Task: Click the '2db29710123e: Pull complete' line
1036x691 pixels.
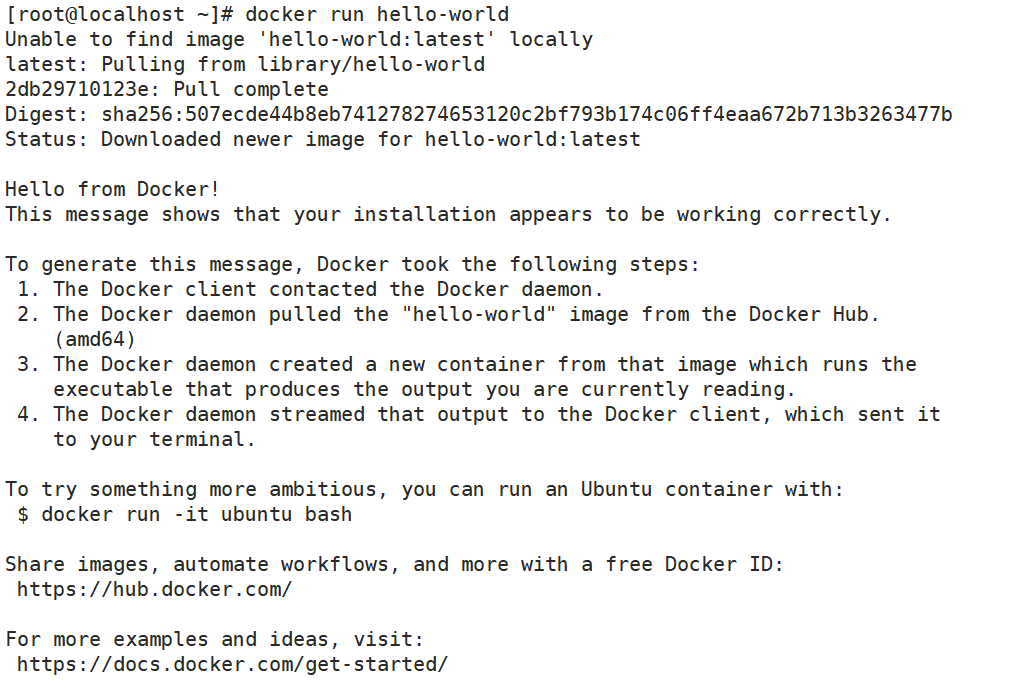Action: 166,89
